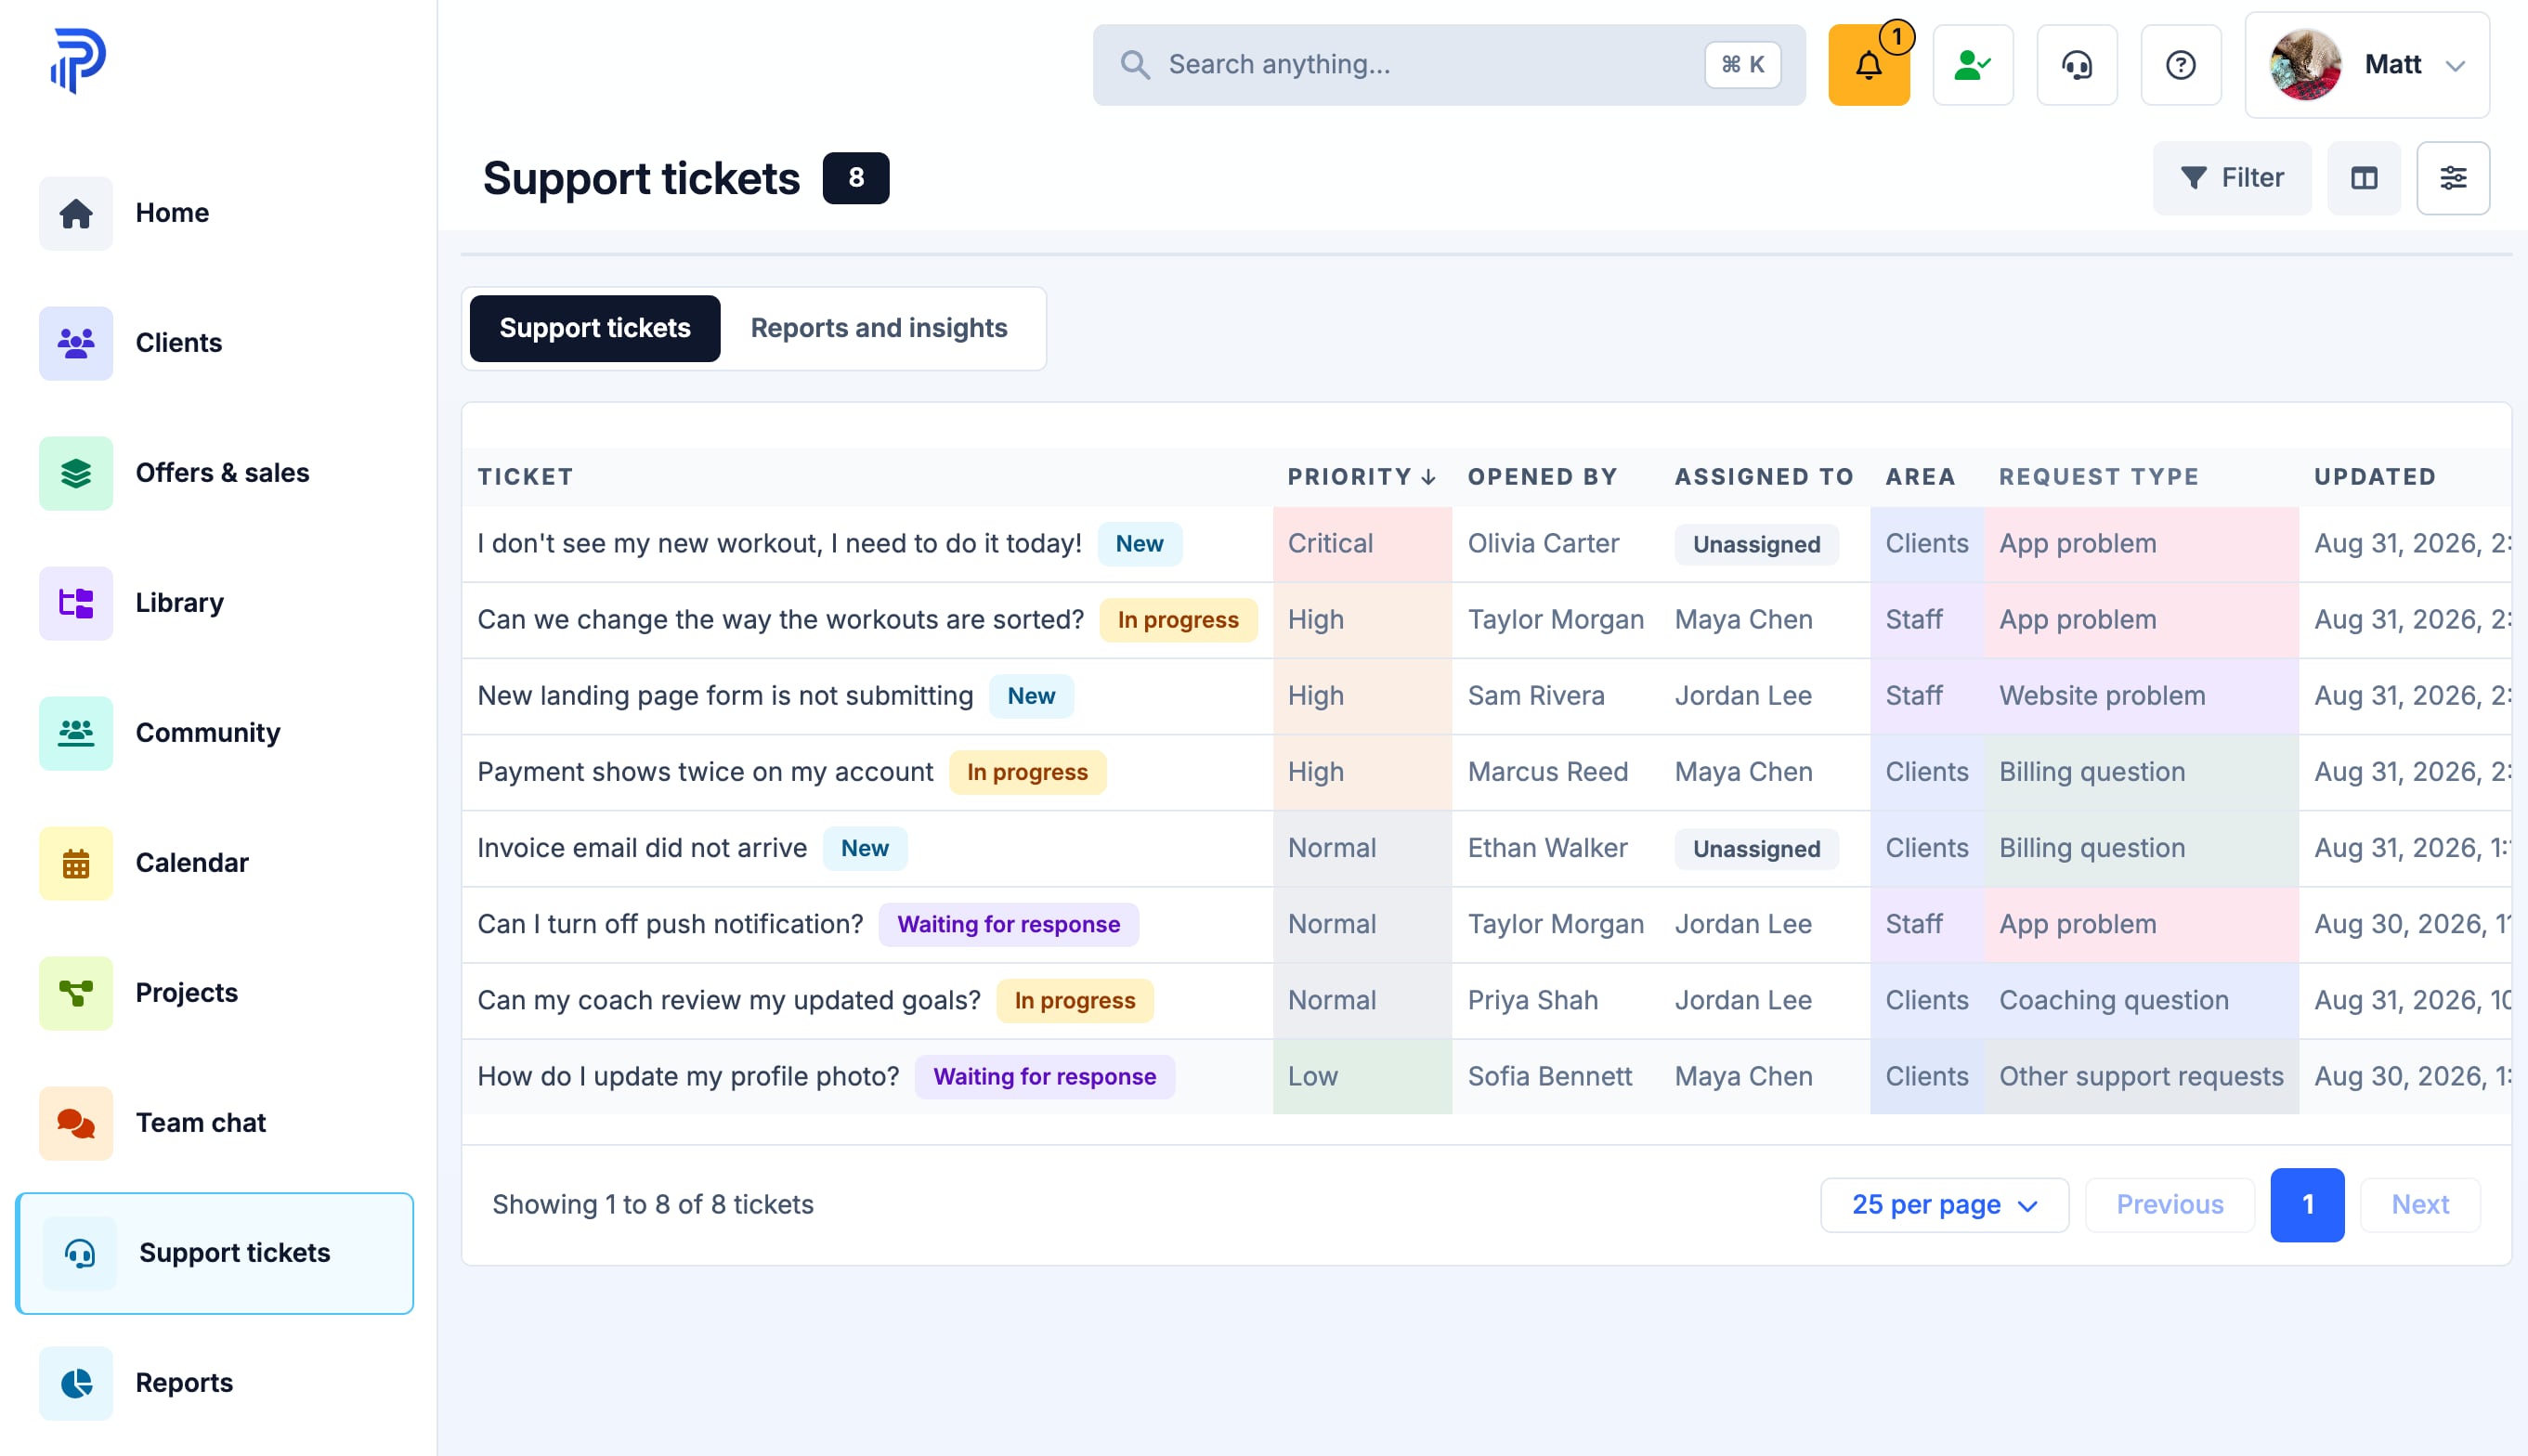Click the green user availability icon
This screenshot has height=1456, width=2528.
coord(1972,65)
